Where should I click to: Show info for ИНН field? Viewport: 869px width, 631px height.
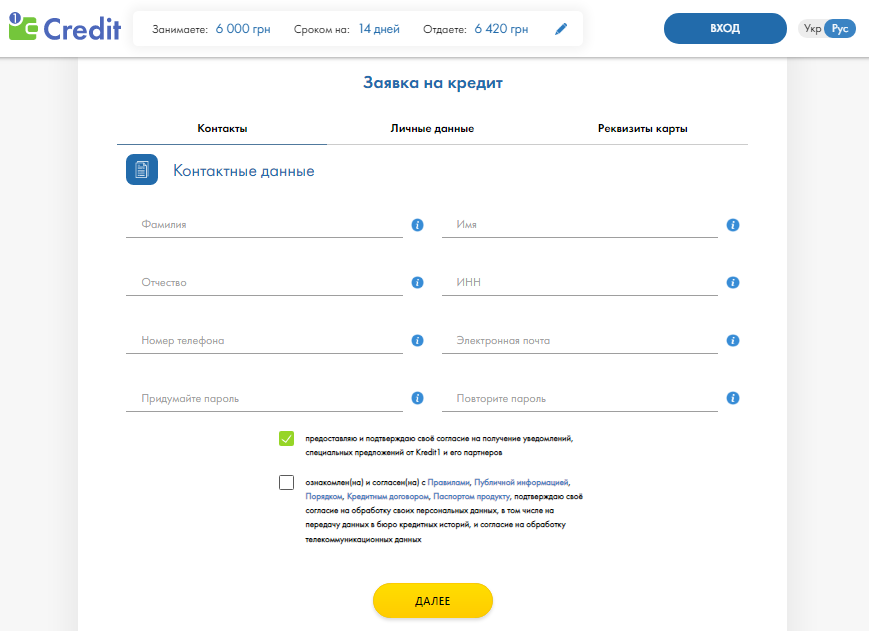pyautogui.click(x=733, y=283)
